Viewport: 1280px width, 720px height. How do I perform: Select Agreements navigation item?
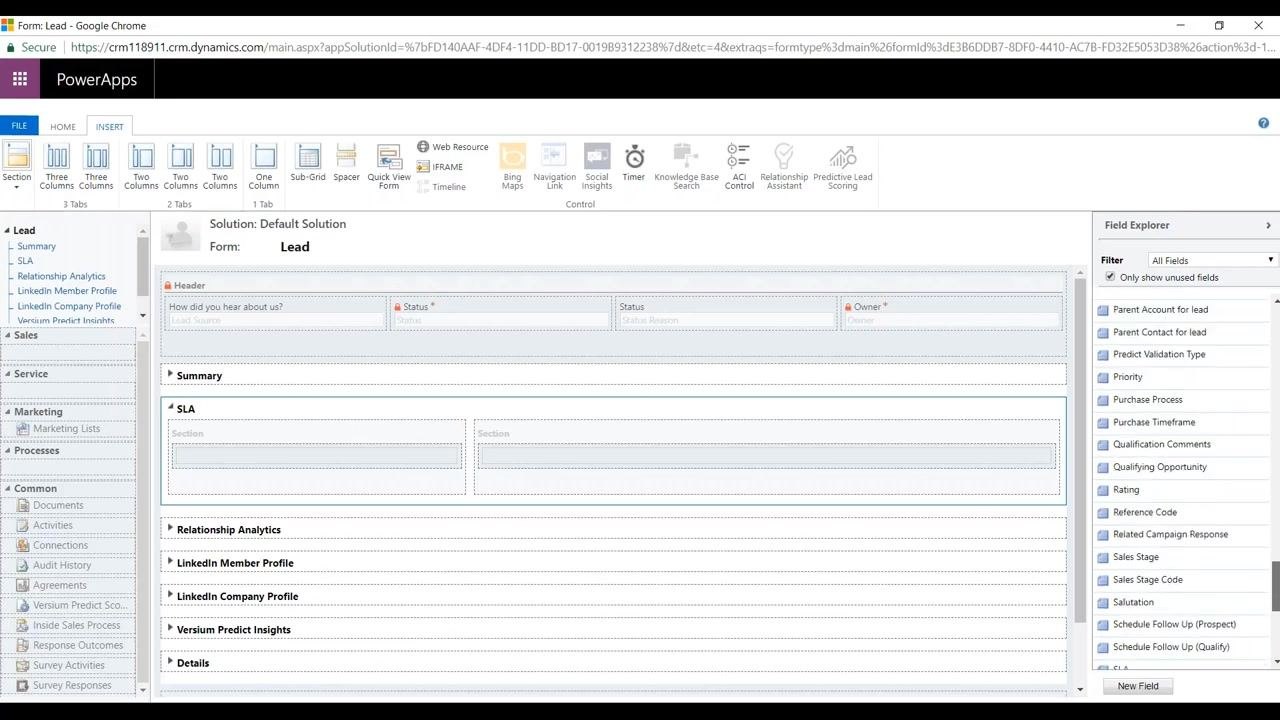(59, 585)
